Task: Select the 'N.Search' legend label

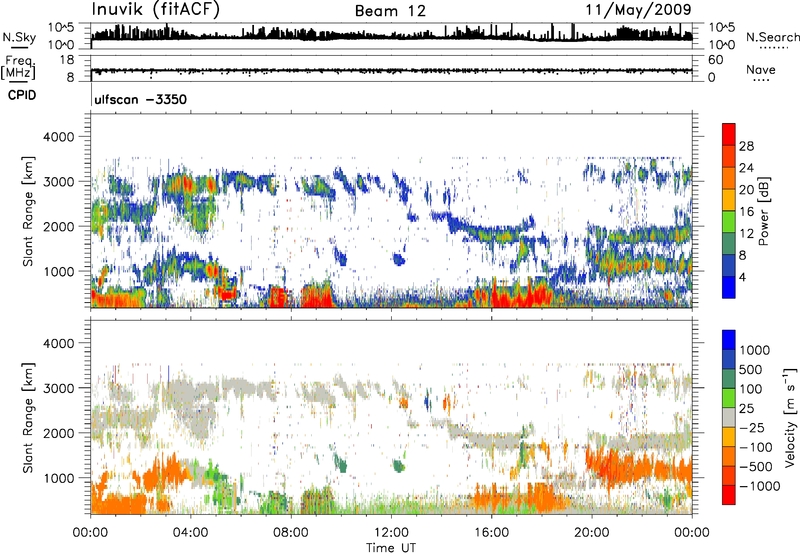Action: [x=772, y=37]
